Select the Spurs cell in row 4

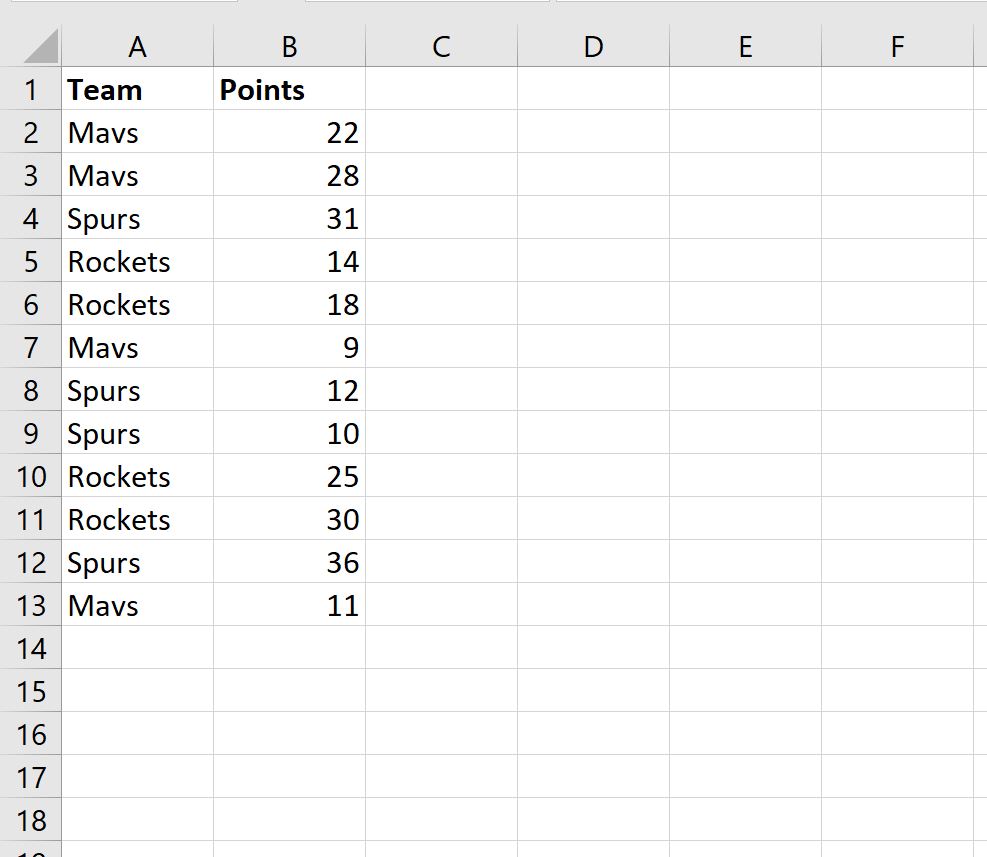coord(137,218)
